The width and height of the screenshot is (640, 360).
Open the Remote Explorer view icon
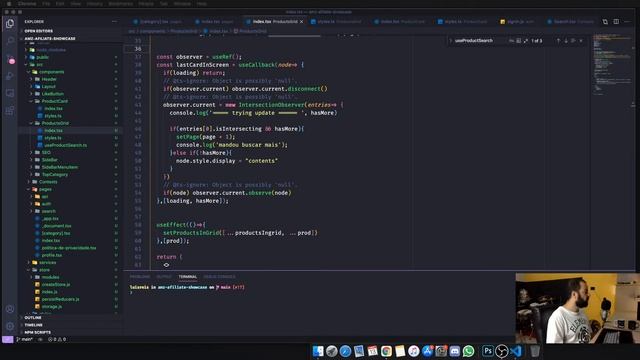pyautogui.click(x=10, y=93)
